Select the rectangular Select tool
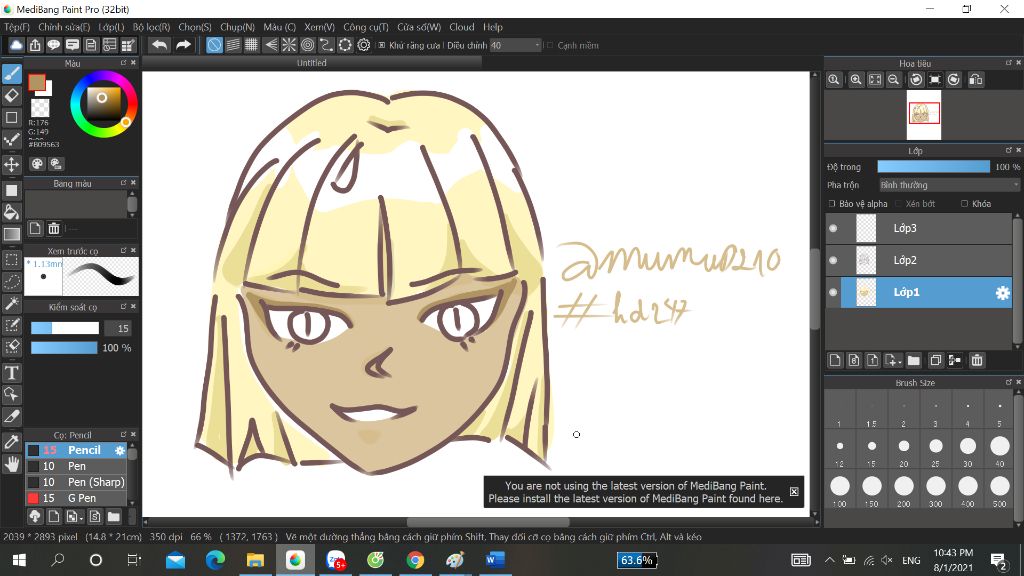This screenshot has height=576, width=1024. [x=12, y=260]
